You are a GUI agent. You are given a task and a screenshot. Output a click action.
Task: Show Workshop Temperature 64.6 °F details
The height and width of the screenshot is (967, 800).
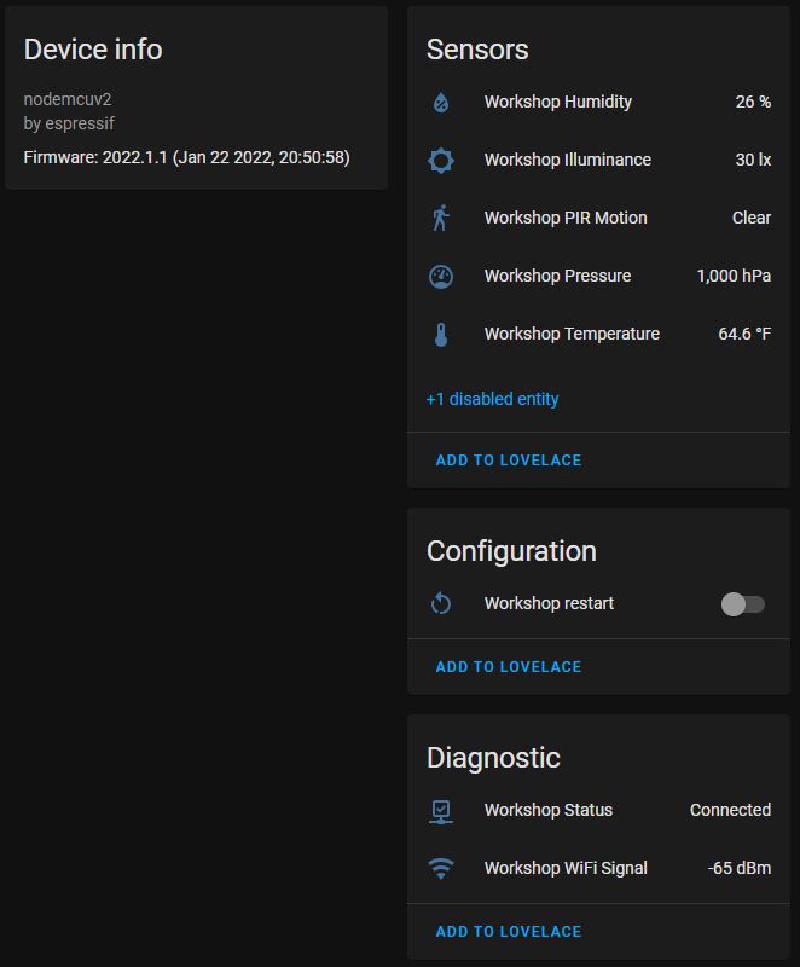click(x=744, y=334)
